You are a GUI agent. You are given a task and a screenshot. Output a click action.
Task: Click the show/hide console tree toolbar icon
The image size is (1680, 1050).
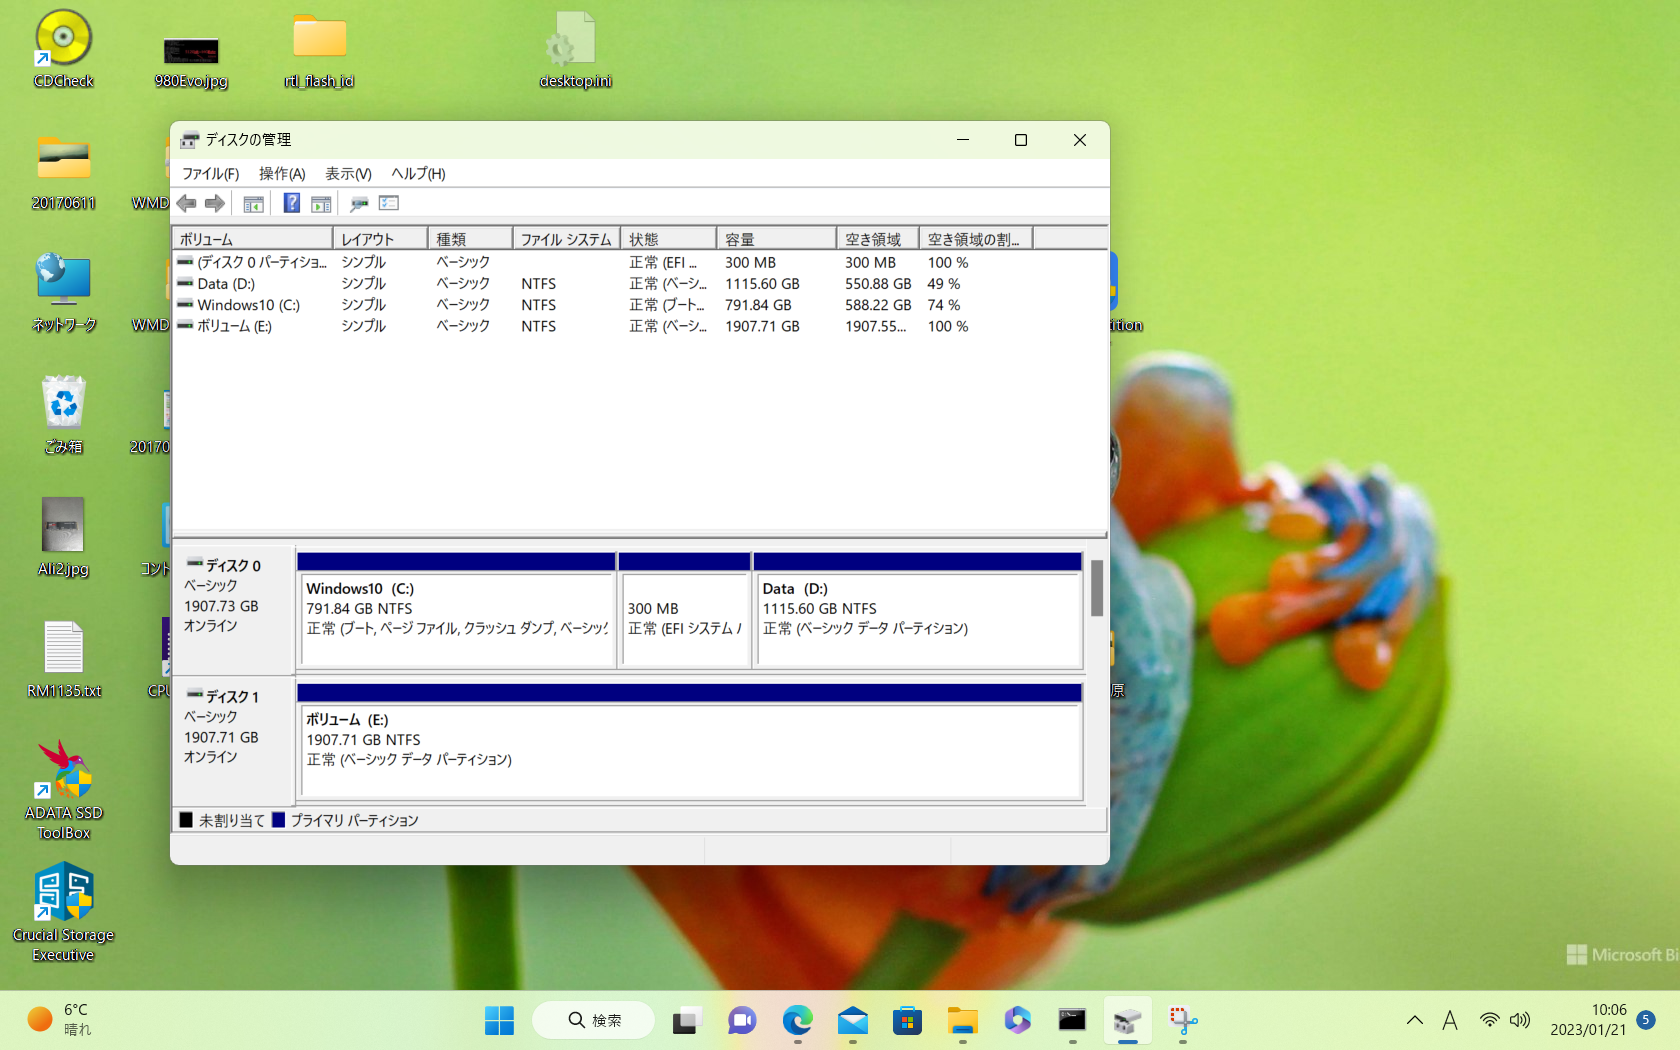254,204
